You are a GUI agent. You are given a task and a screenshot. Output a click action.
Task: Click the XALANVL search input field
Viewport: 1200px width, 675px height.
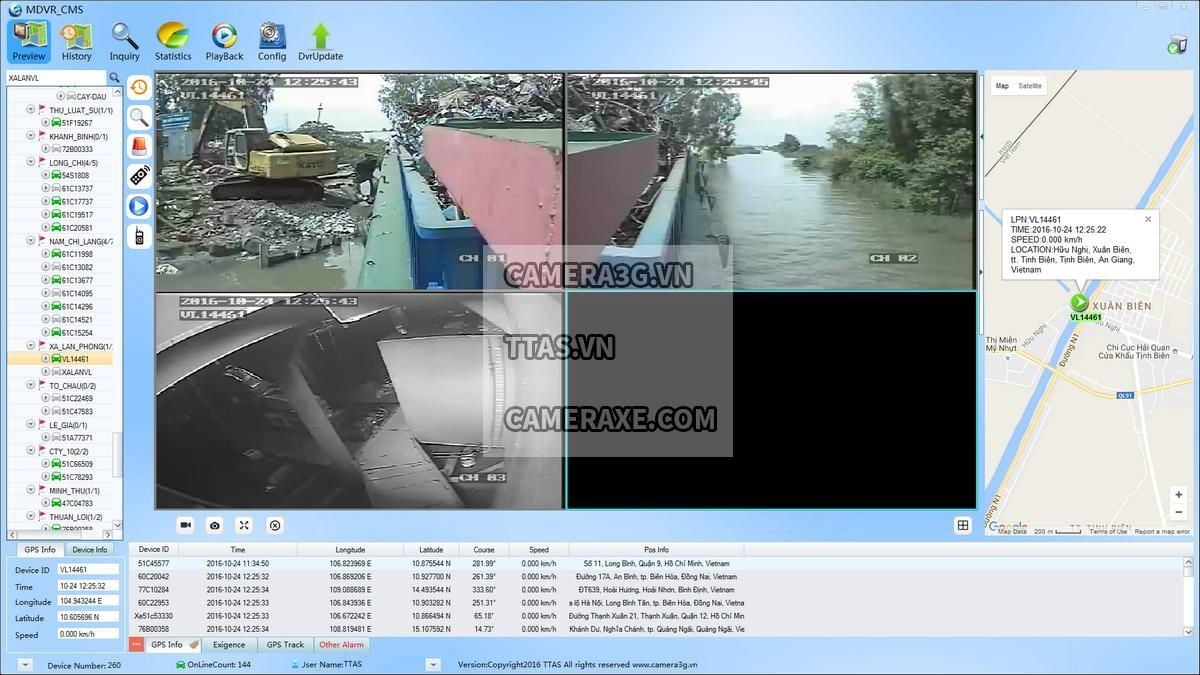click(x=55, y=77)
